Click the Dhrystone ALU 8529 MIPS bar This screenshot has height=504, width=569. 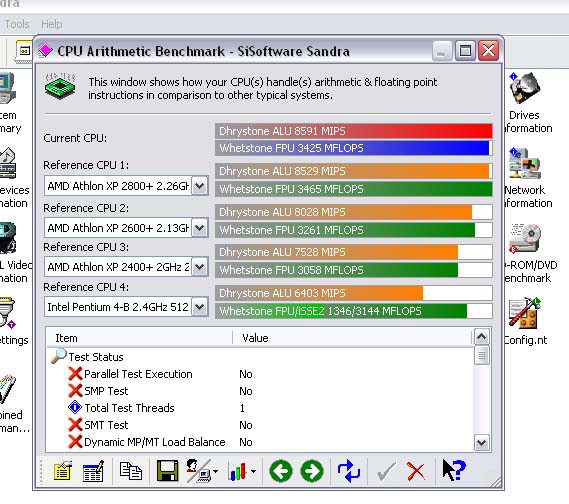(x=354, y=171)
